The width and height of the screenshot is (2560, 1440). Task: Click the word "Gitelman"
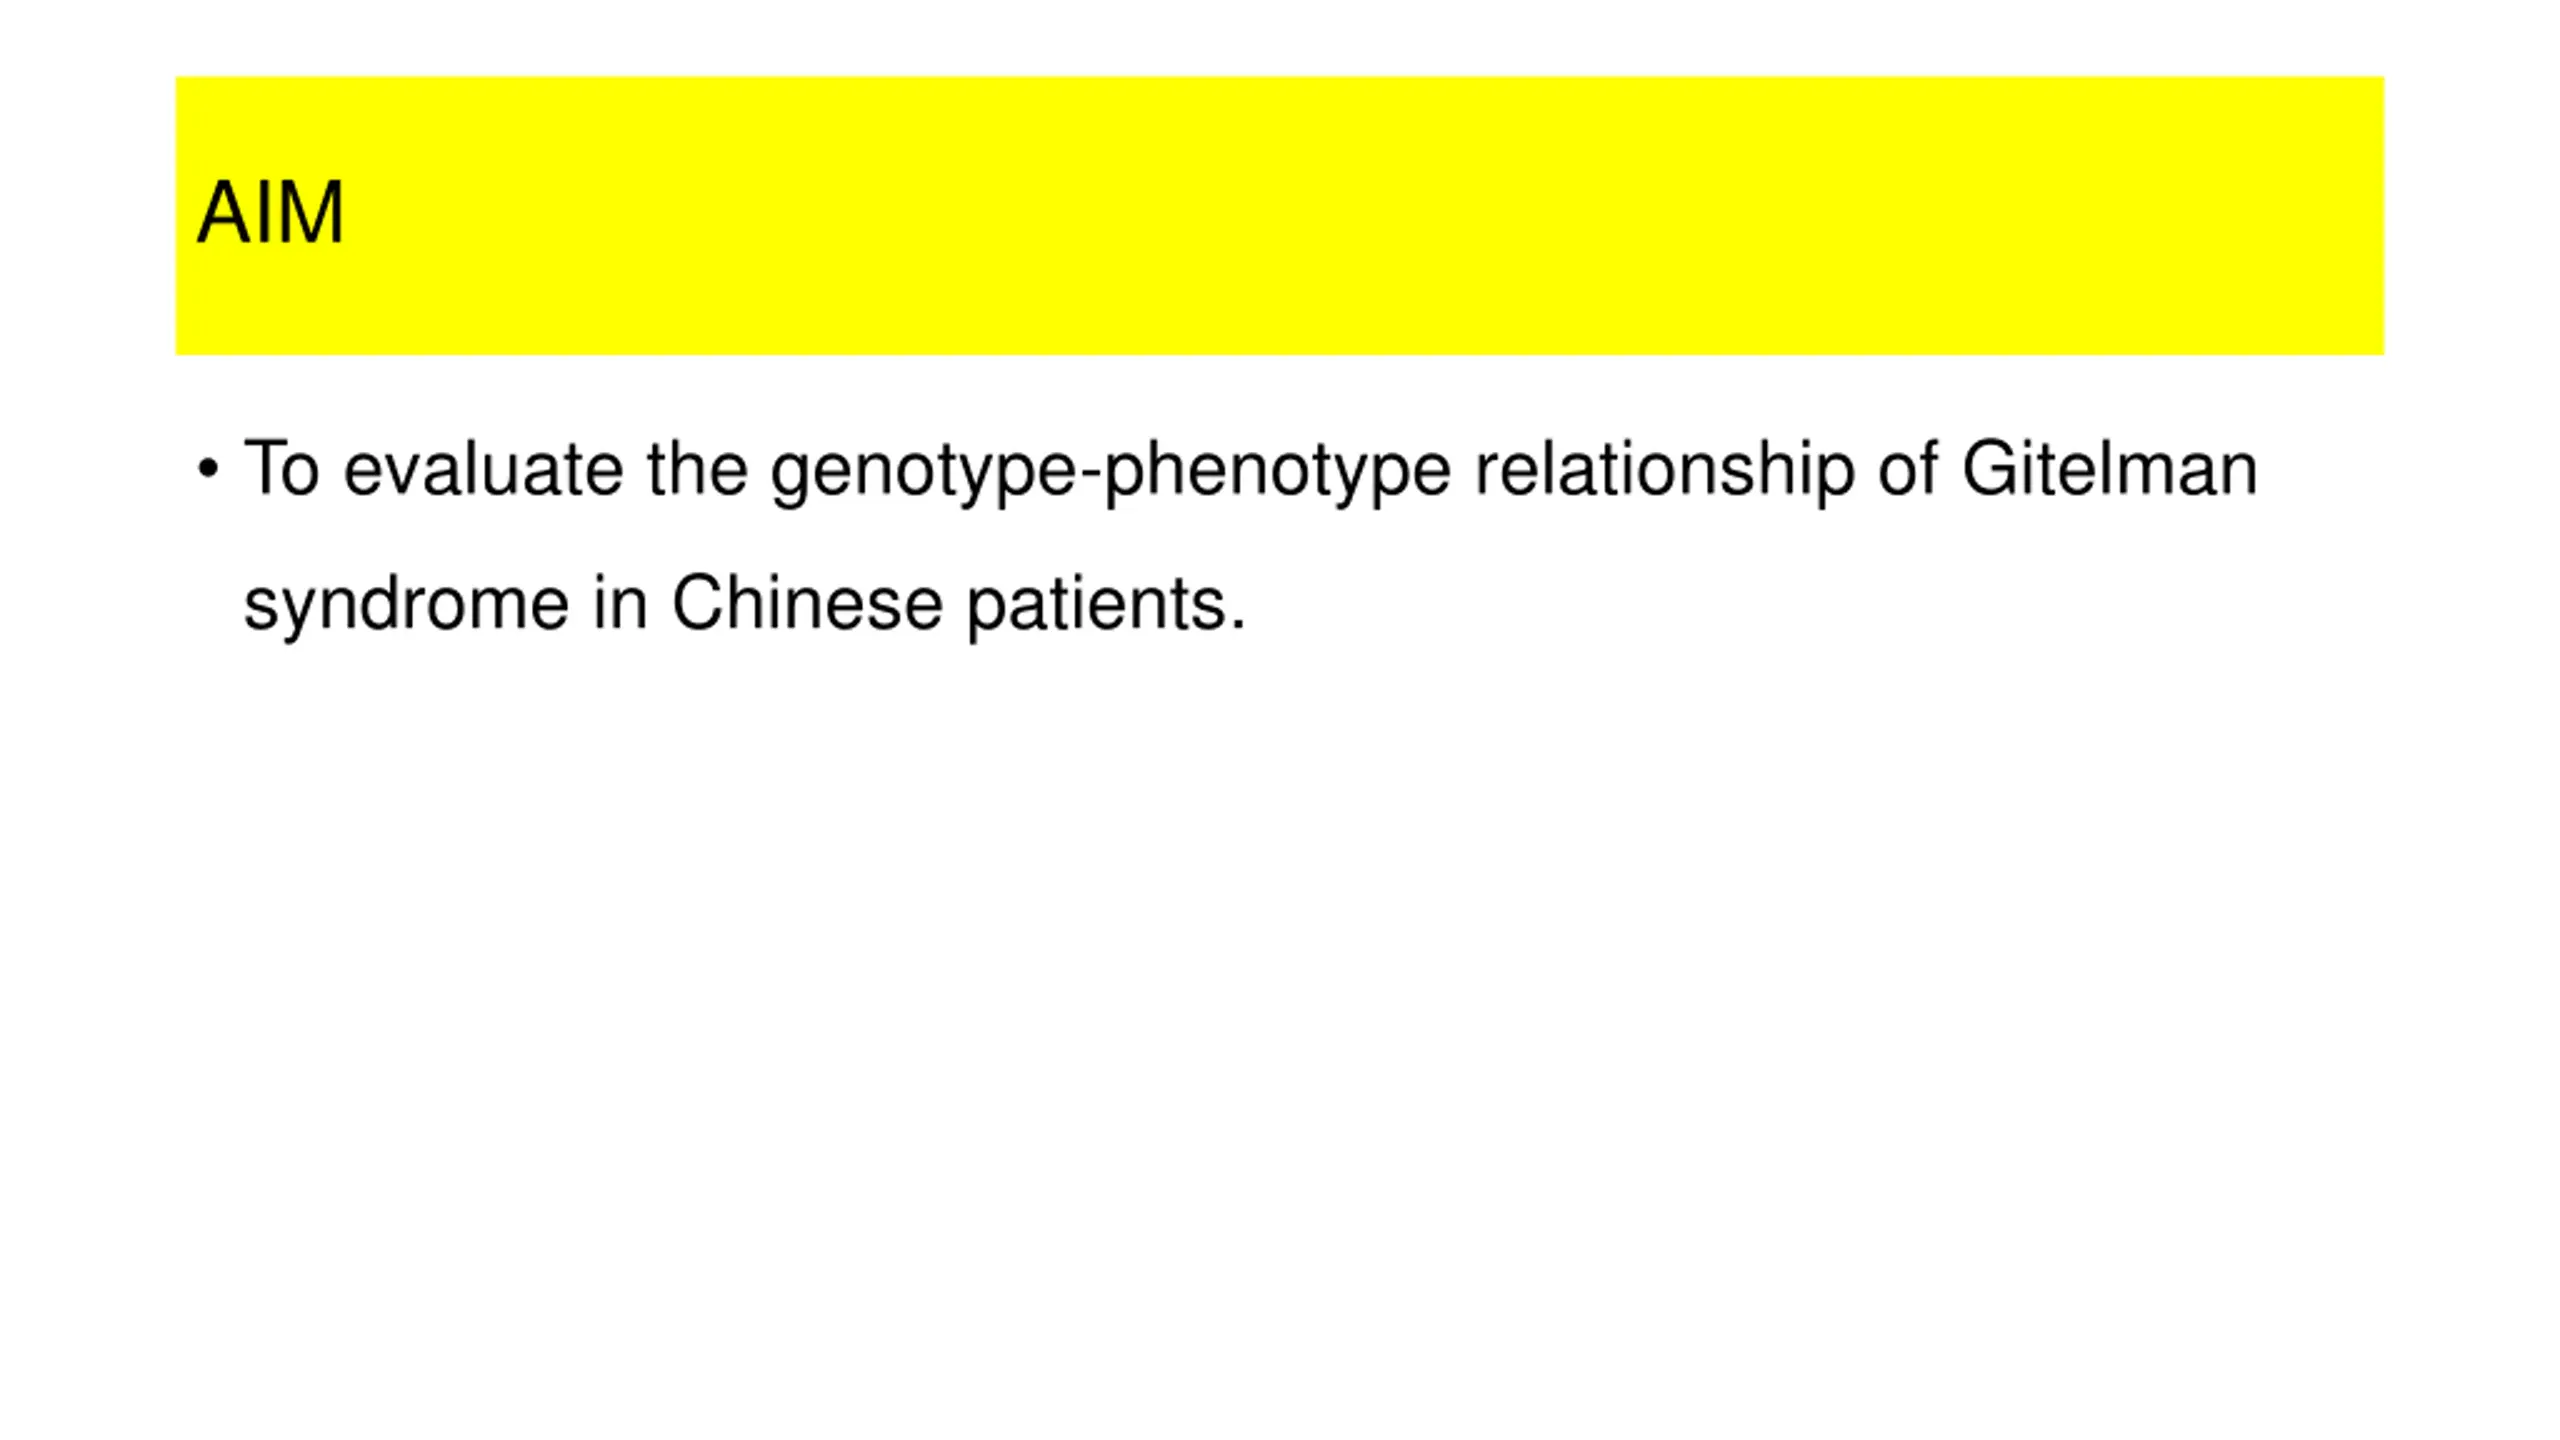pyautogui.click(x=2110, y=468)
